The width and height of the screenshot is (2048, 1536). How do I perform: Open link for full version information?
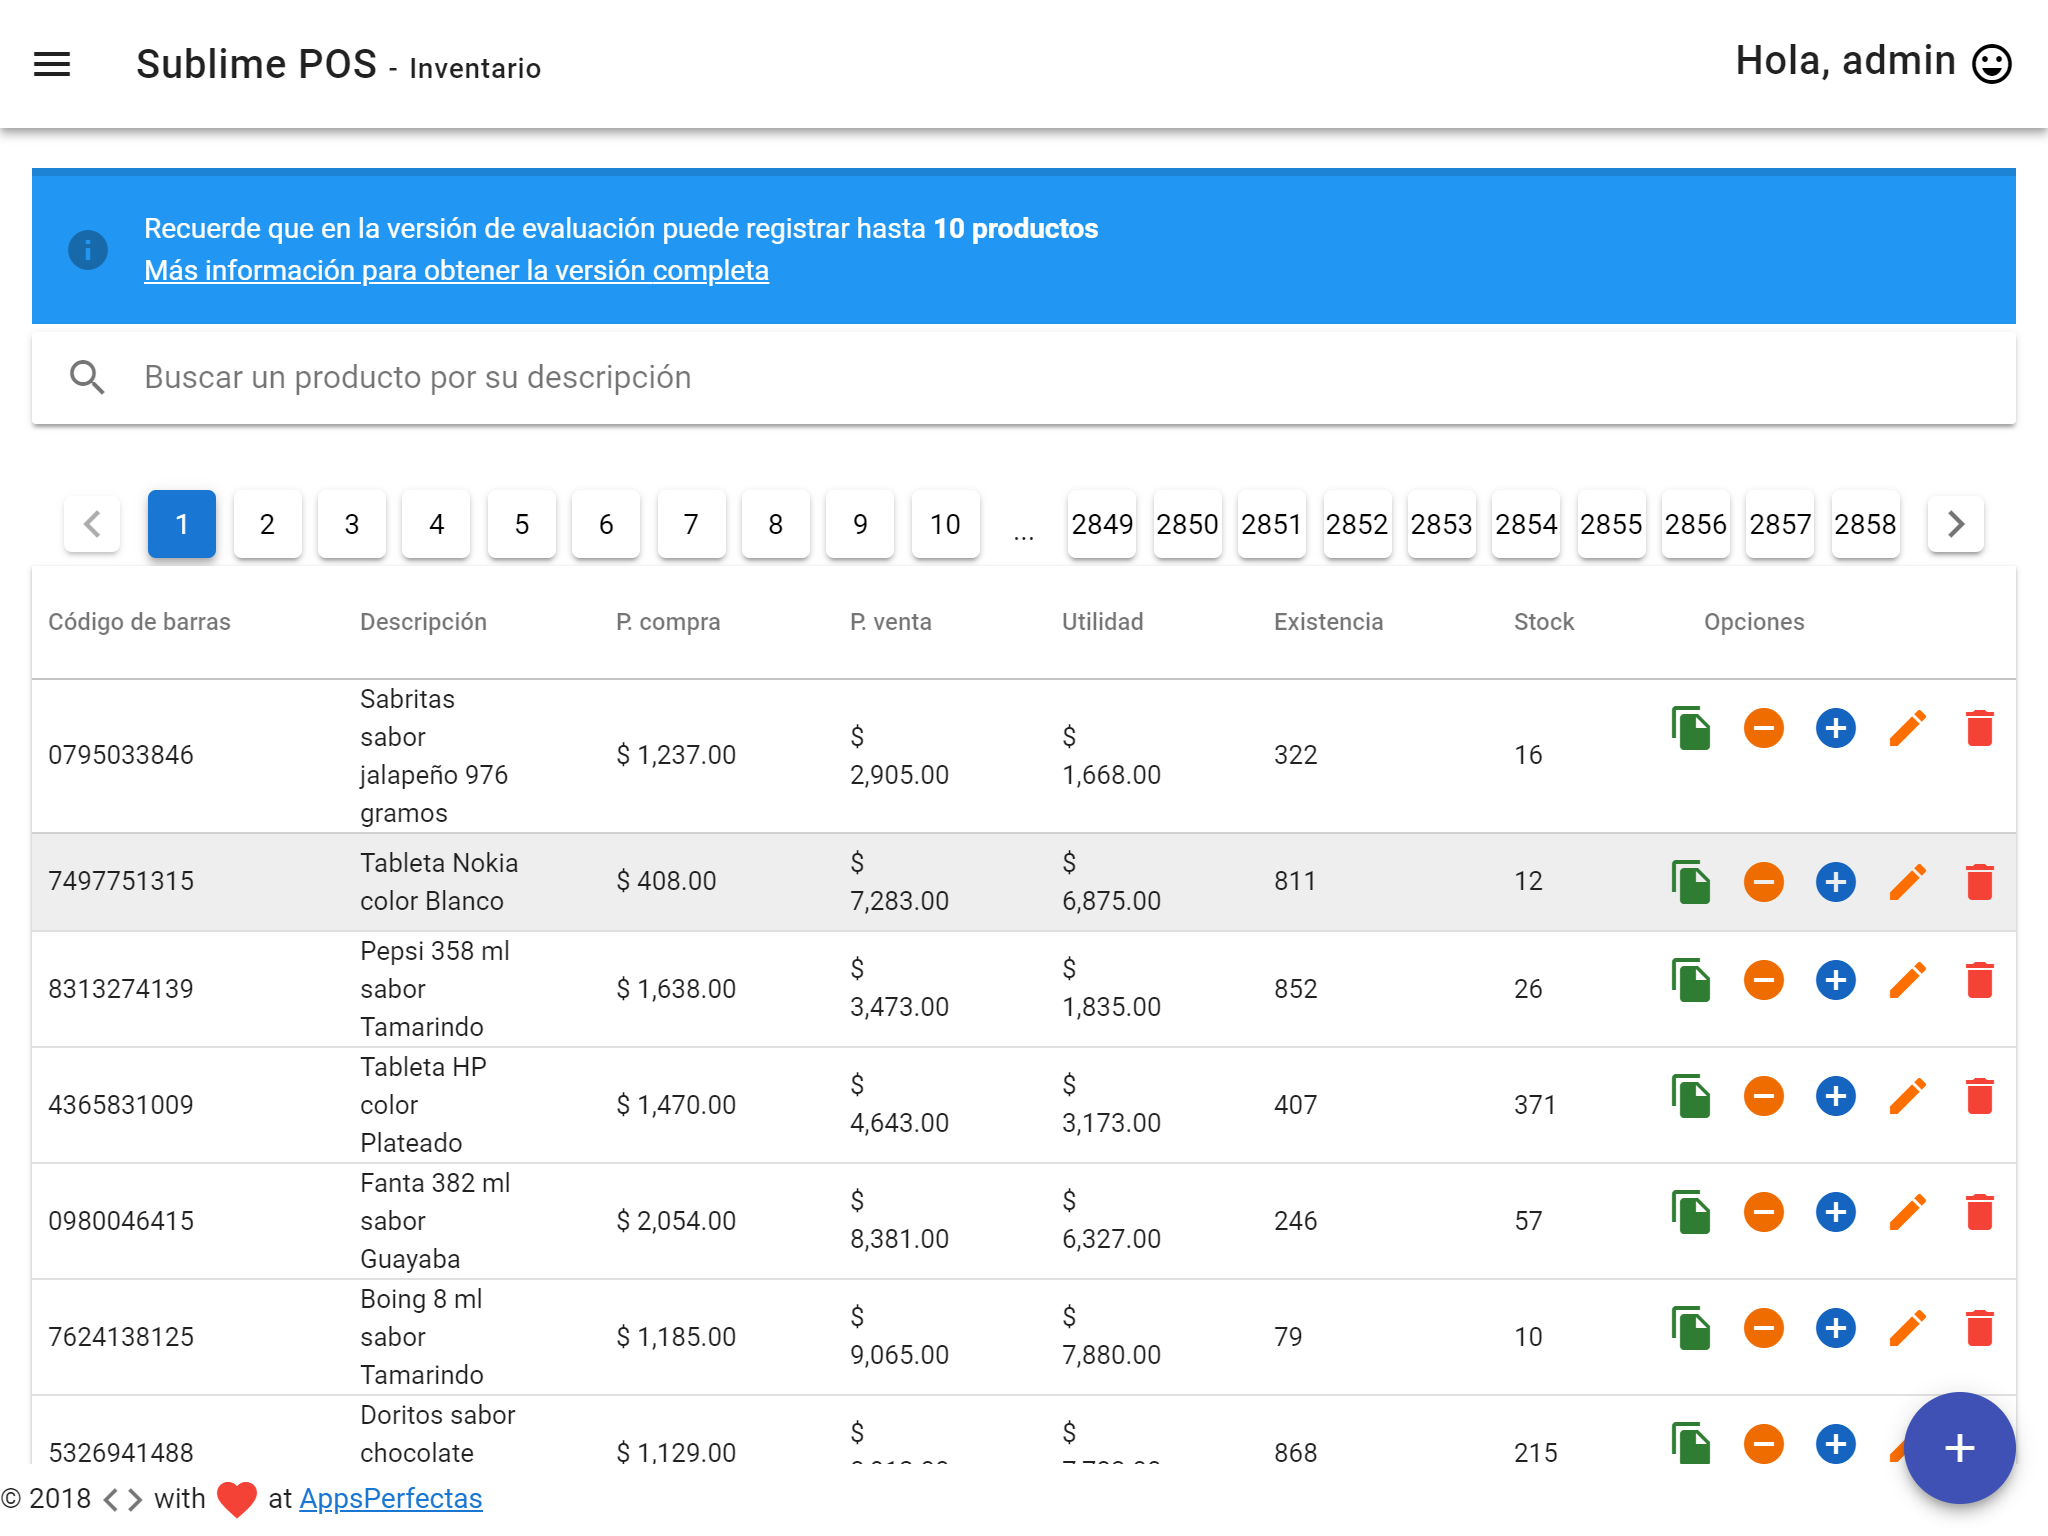456,271
